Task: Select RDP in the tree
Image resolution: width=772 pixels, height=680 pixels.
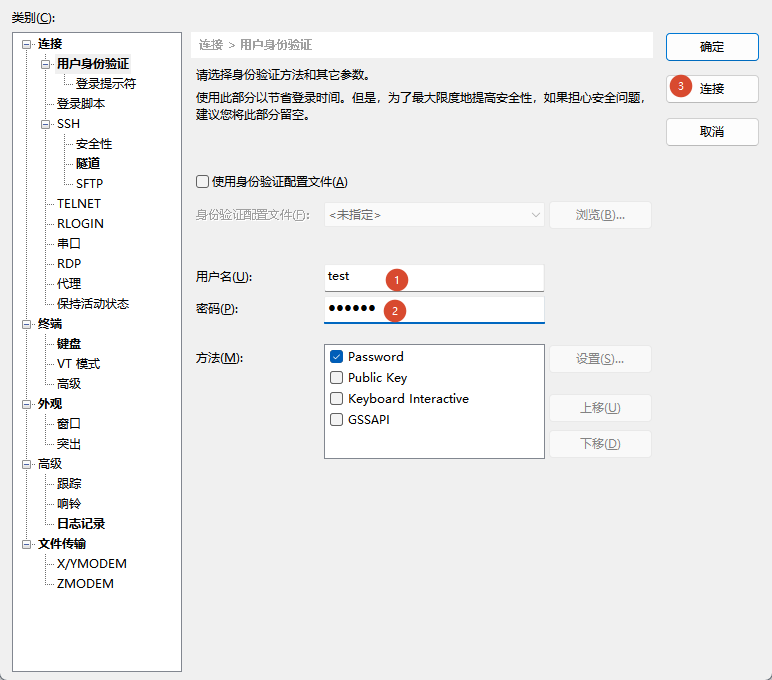Action: coord(69,264)
